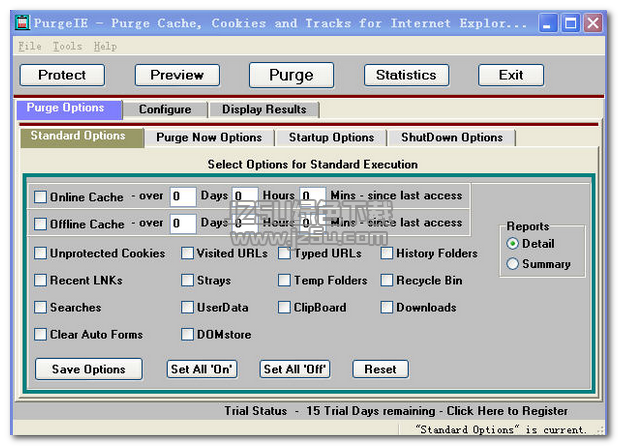Image resolution: width=618 pixels, height=446 pixels.
Task: Switch to the Configure tab
Action: click(x=165, y=110)
